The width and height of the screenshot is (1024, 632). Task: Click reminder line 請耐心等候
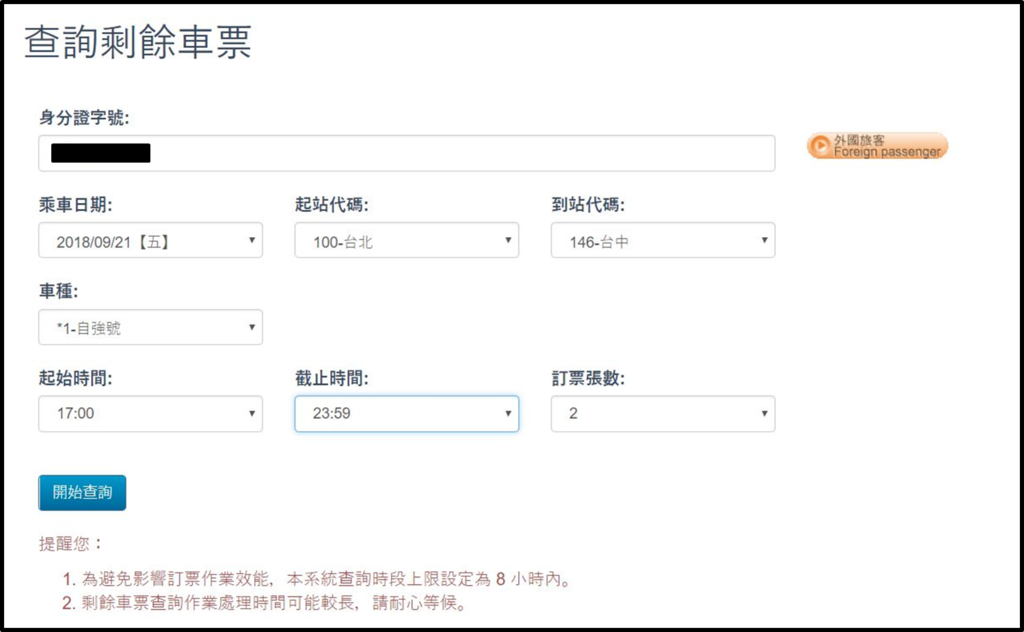point(266,603)
